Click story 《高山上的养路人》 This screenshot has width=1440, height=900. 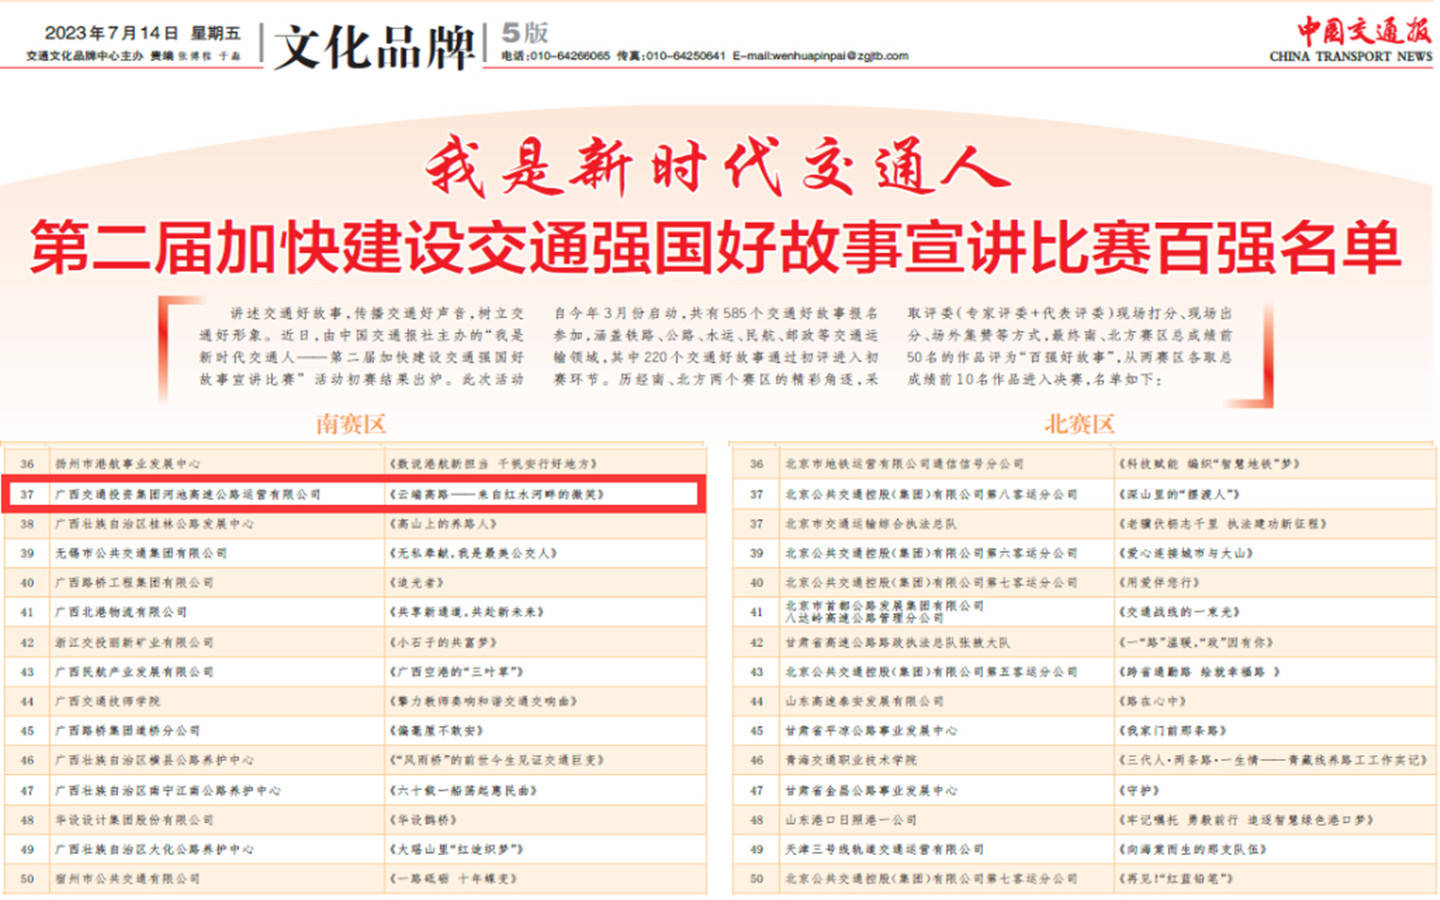442,524
